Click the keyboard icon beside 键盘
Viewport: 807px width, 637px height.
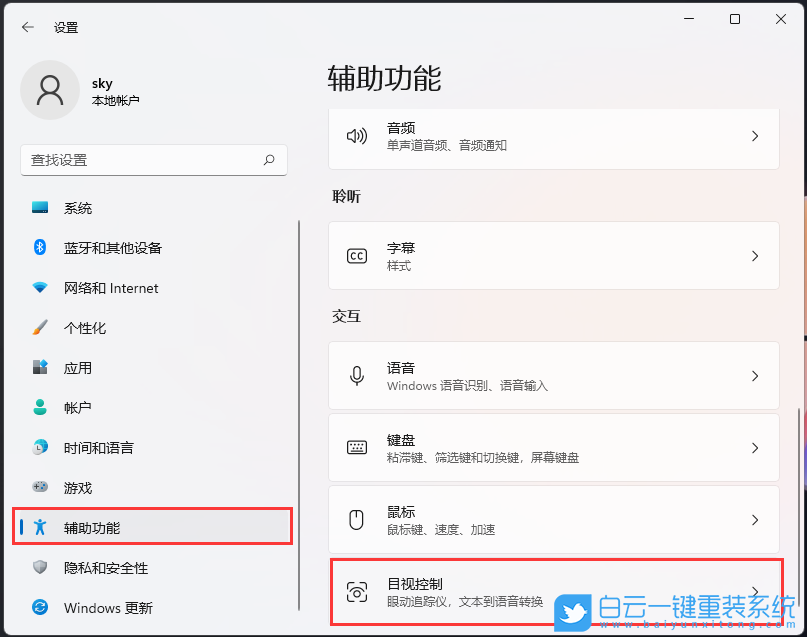[x=357, y=447]
